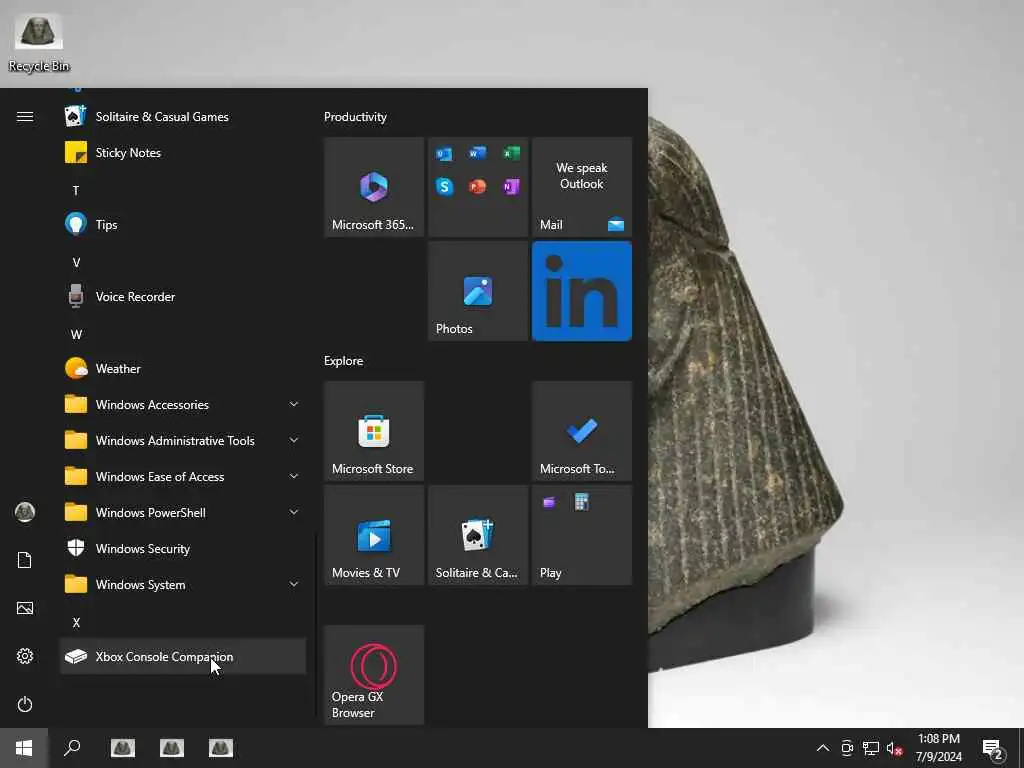The width and height of the screenshot is (1024, 768).
Task: Open the Microsoft To Do tile
Action: coord(582,431)
